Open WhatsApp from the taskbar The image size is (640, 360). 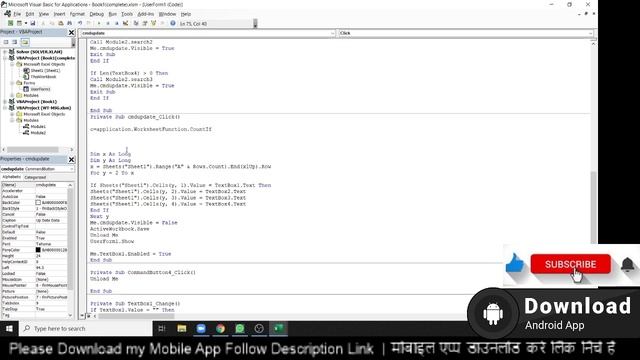click(240, 329)
